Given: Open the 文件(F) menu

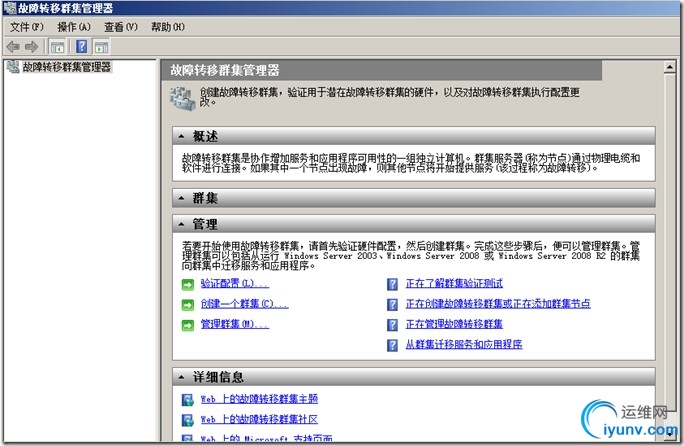Looking at the screenshot, I should 27,27.
